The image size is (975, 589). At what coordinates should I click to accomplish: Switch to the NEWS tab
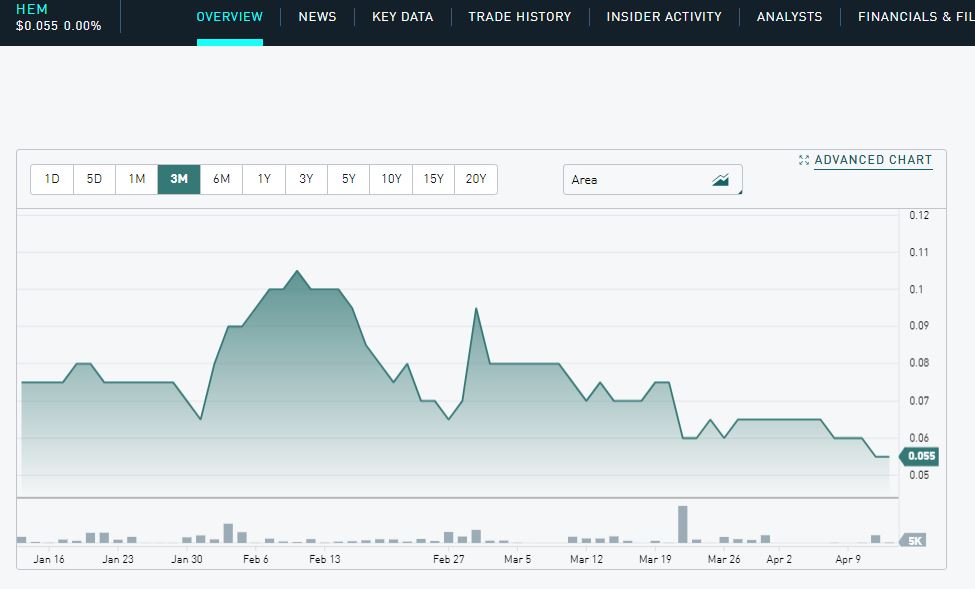(x=317, y=16)
